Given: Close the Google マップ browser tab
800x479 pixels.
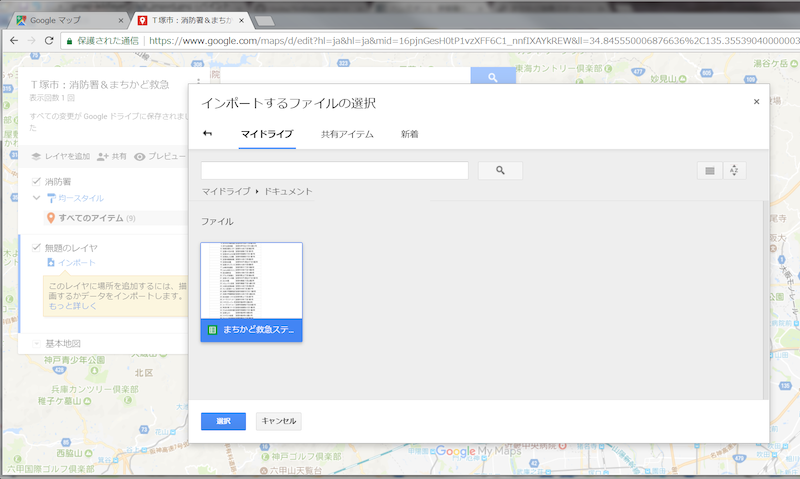Looking at the screenshot, I should (121, 20).
